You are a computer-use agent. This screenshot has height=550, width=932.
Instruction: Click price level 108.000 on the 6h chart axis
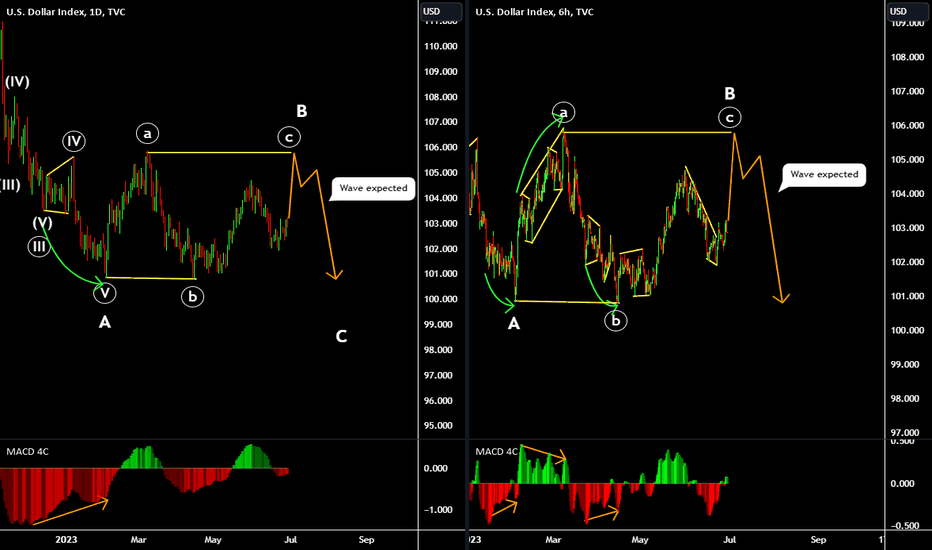click(908, 58)
